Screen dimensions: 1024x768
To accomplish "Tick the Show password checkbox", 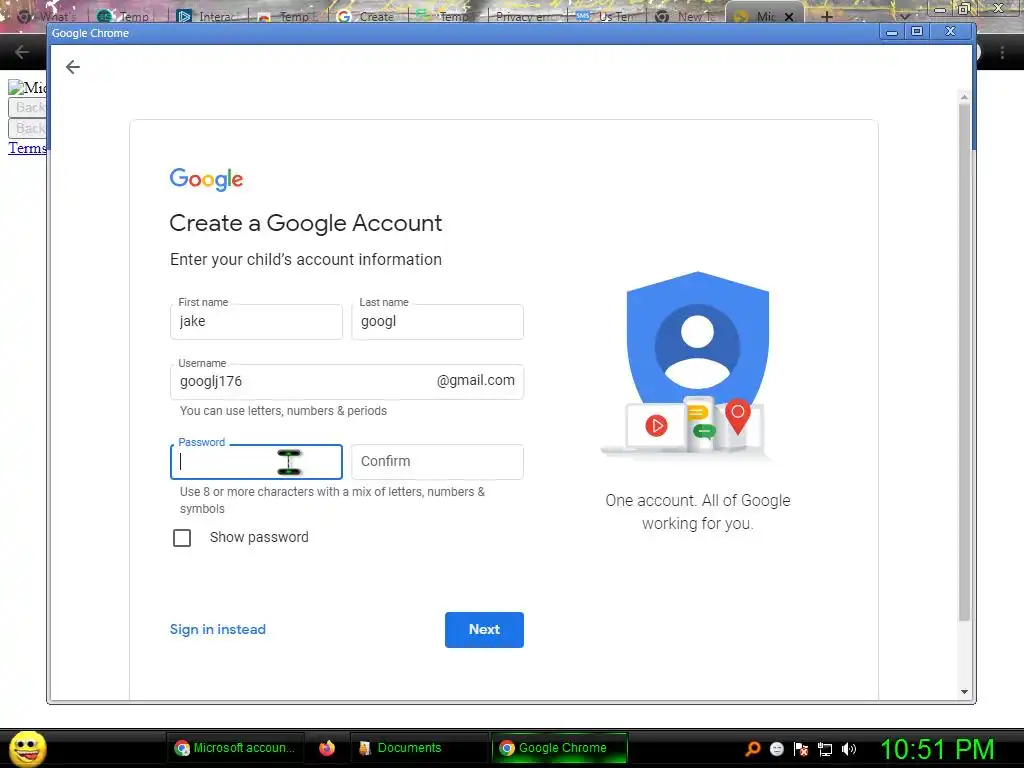I will 182,537.
